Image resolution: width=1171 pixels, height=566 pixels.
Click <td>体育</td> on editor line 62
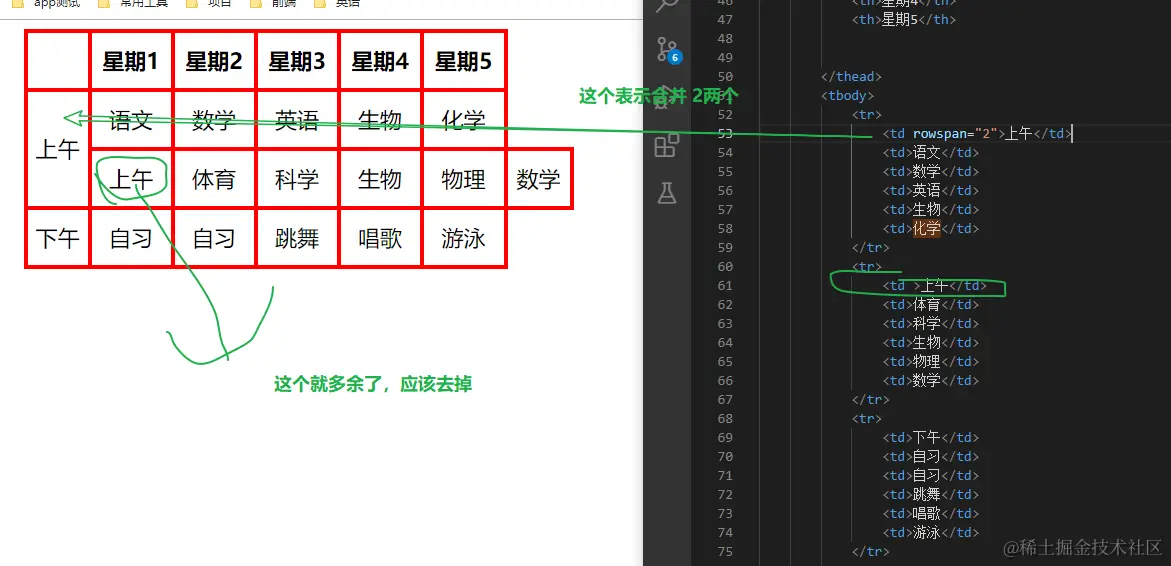point(931,305)
